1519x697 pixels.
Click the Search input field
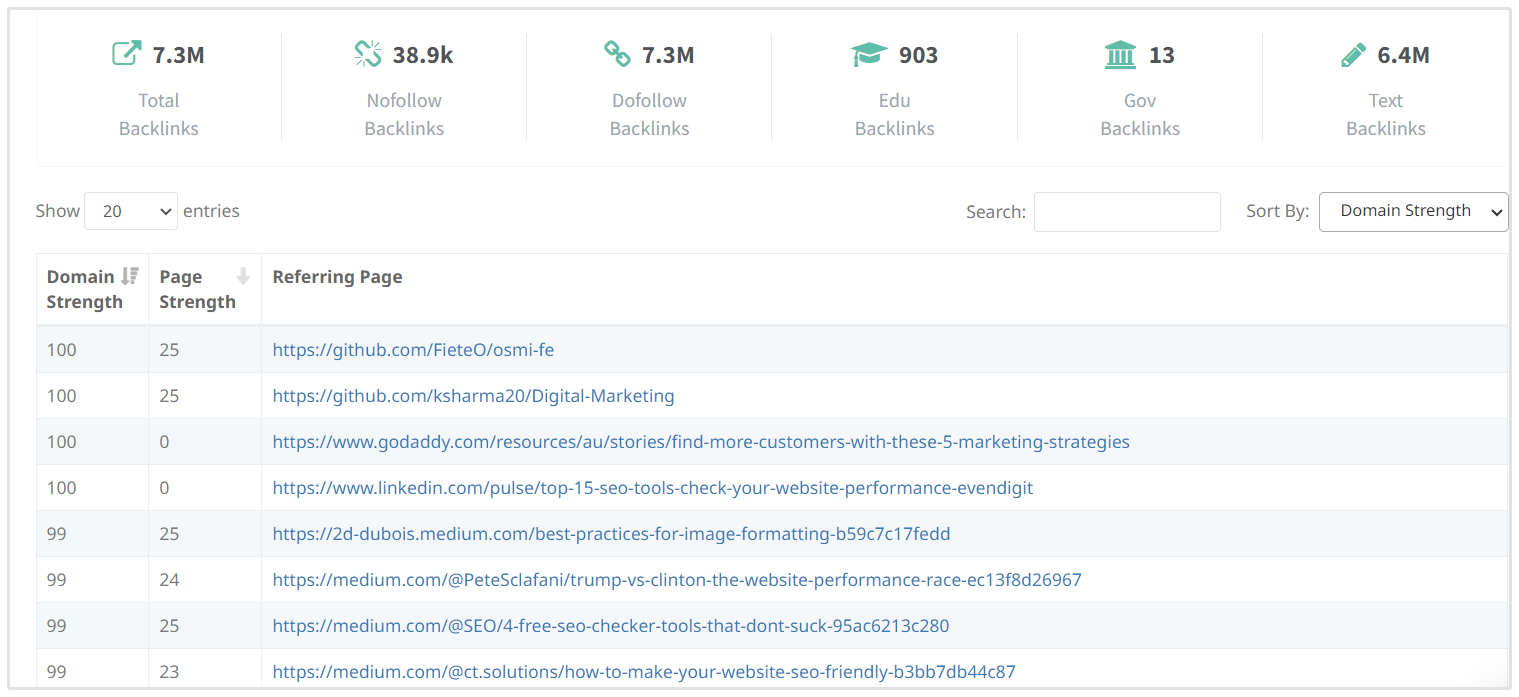1127,212
